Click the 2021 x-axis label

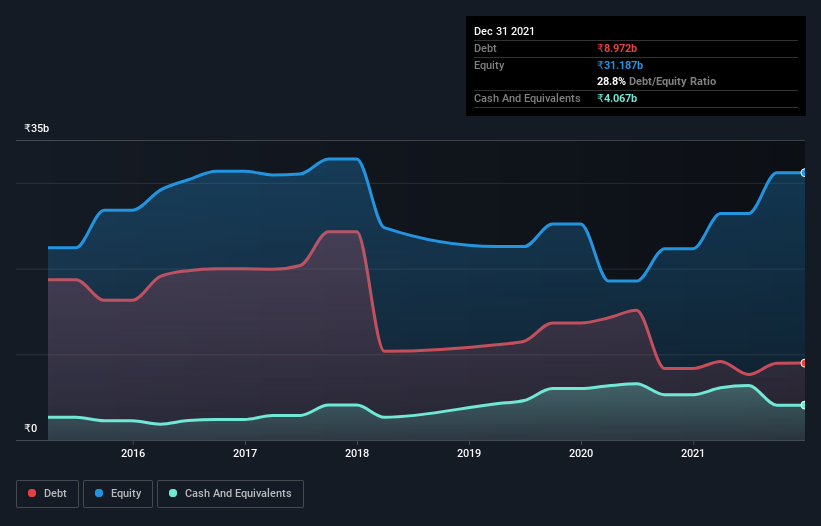[x=693, y=453]
